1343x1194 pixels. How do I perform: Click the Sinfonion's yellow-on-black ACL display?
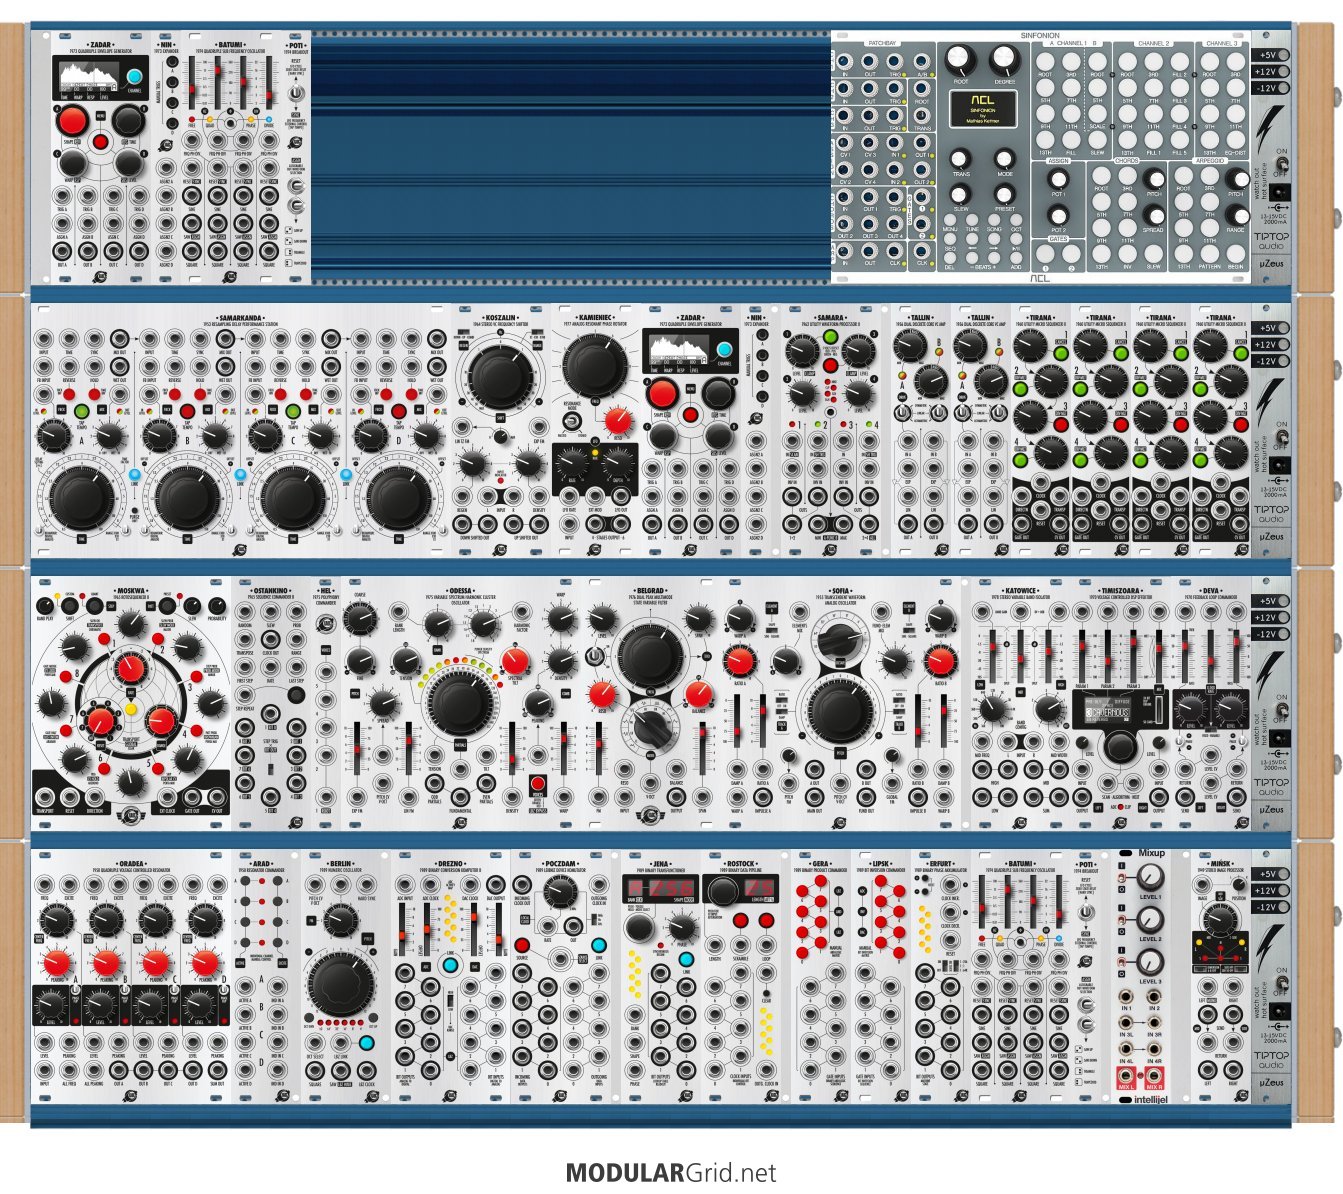coord(981,109)
